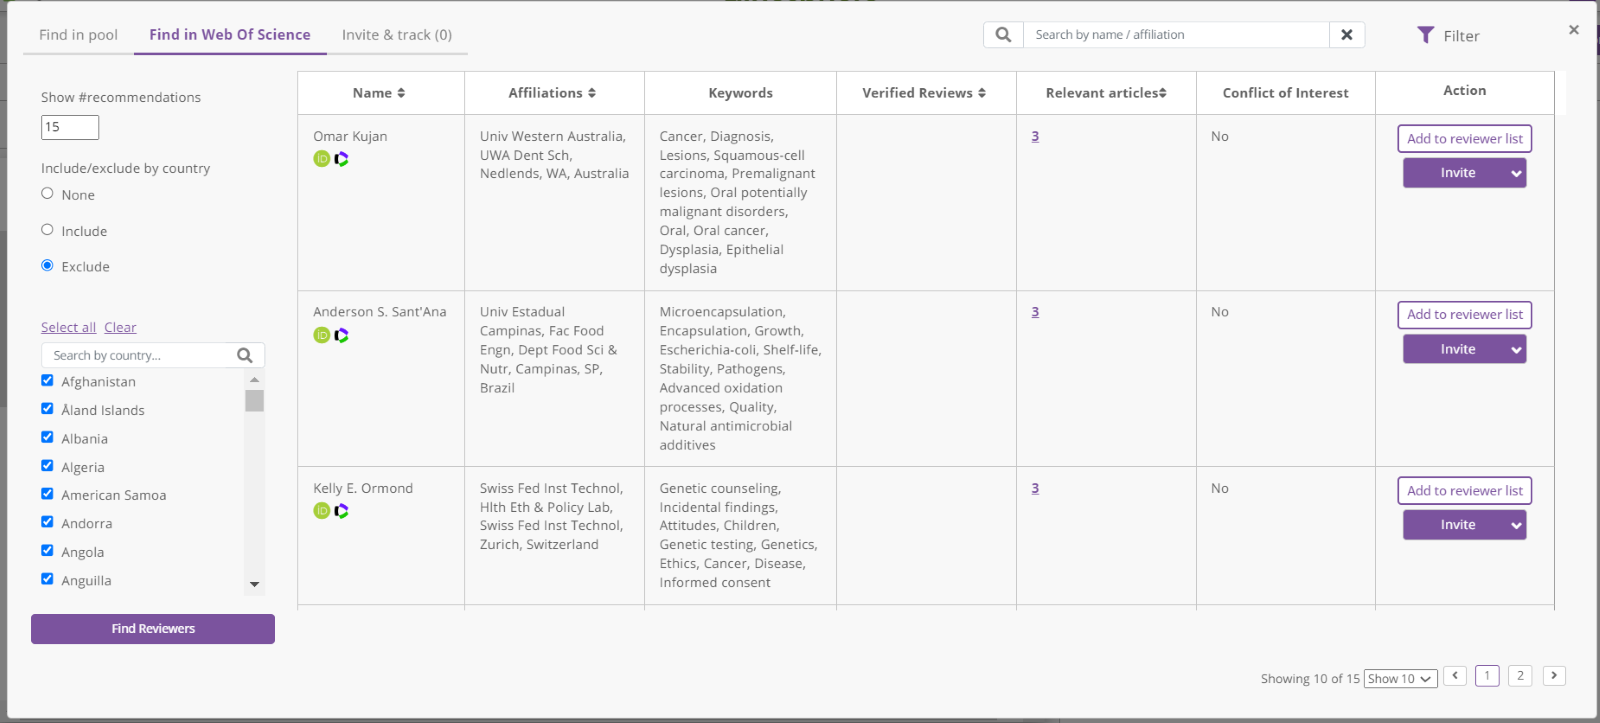The width and height of the screenshot is (1600, 723).
Task: Uncheck Anguilla checkbox
Action: [x=47, y=578]
